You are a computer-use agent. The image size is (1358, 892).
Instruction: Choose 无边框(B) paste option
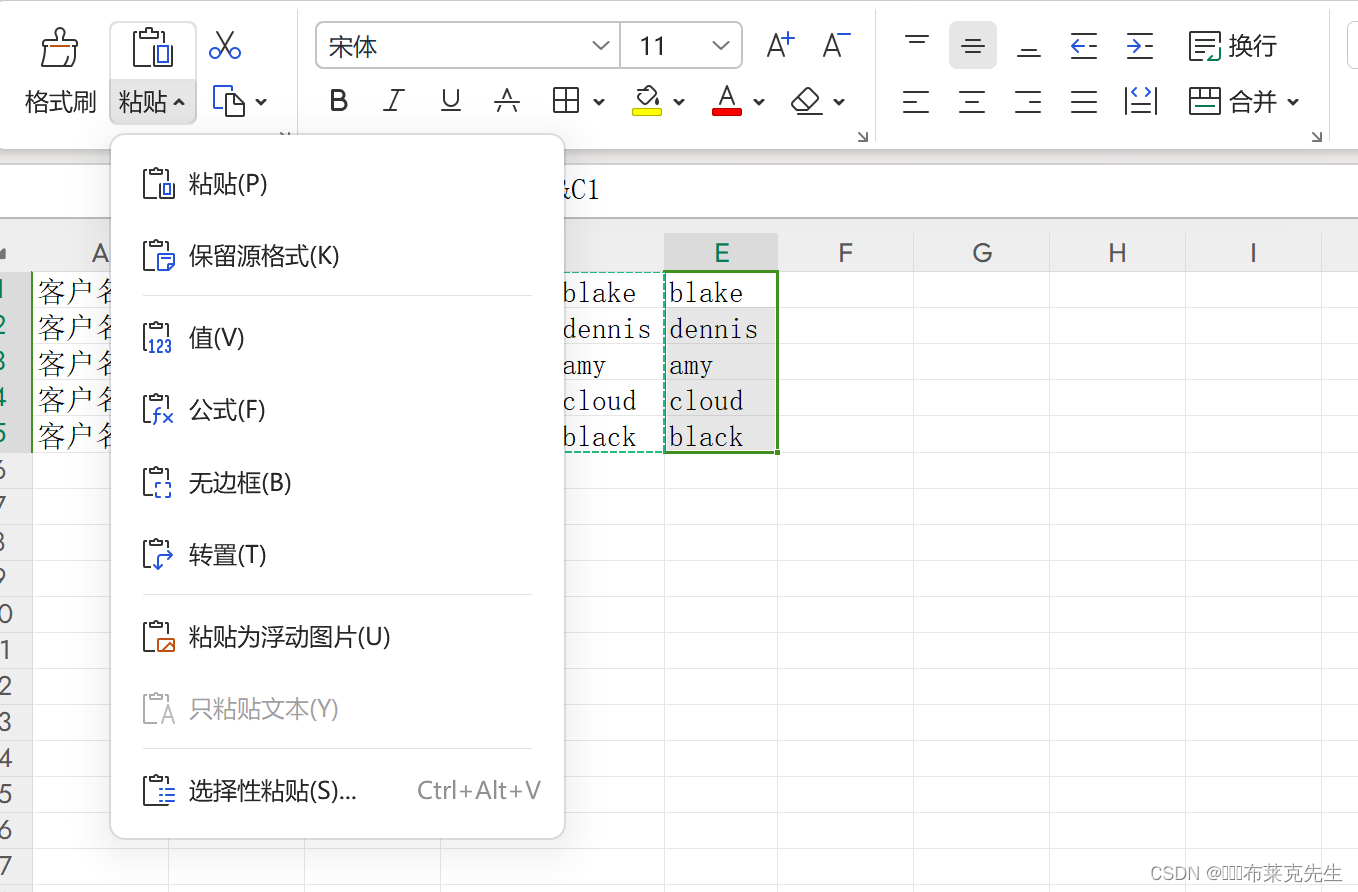(x=337, y=483)
